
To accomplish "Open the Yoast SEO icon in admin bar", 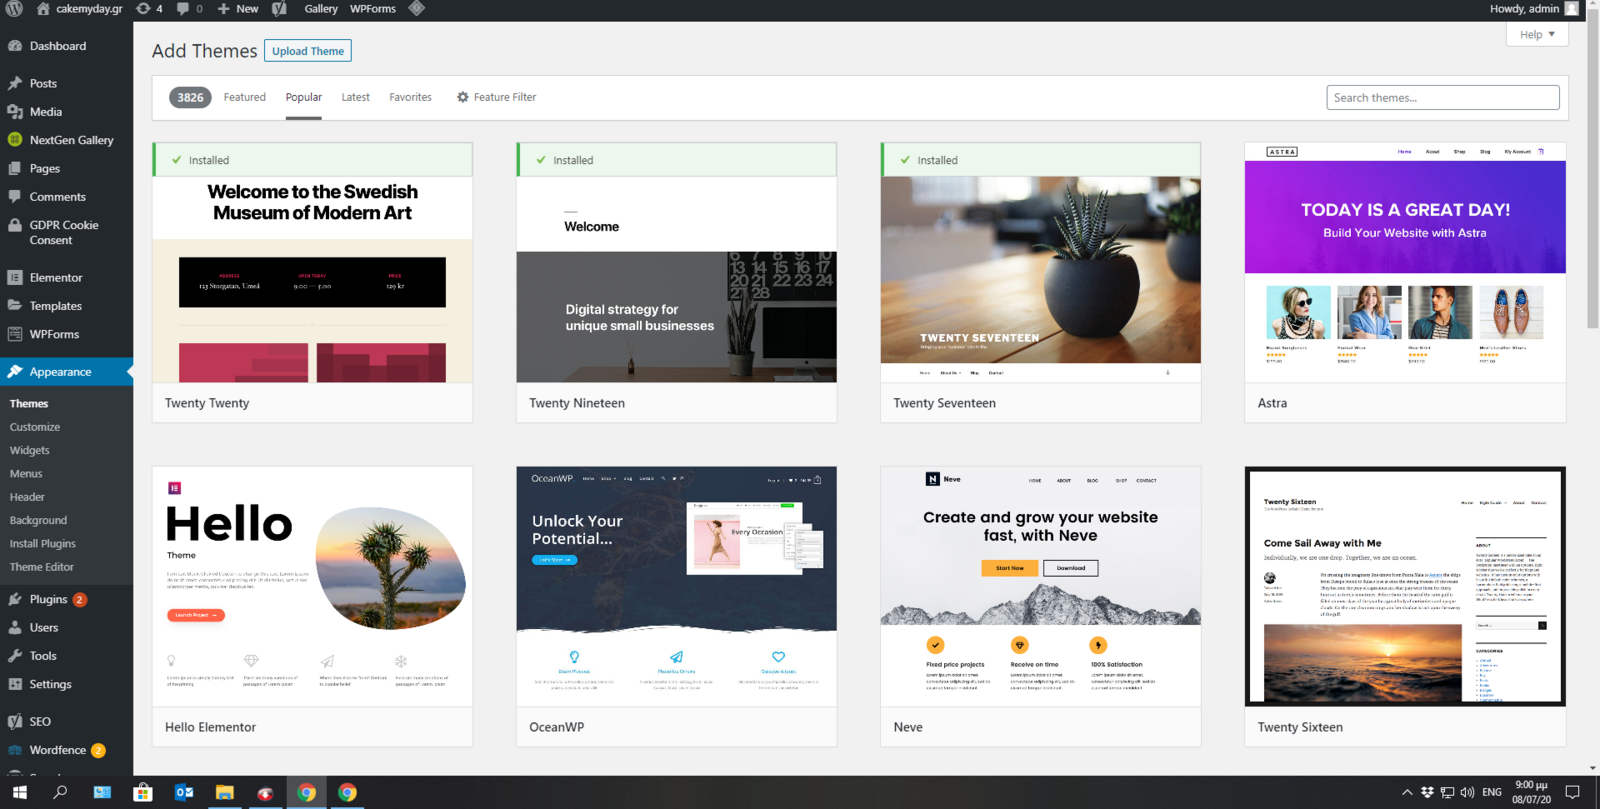I will pyautogui.click(x=279, y=9).
